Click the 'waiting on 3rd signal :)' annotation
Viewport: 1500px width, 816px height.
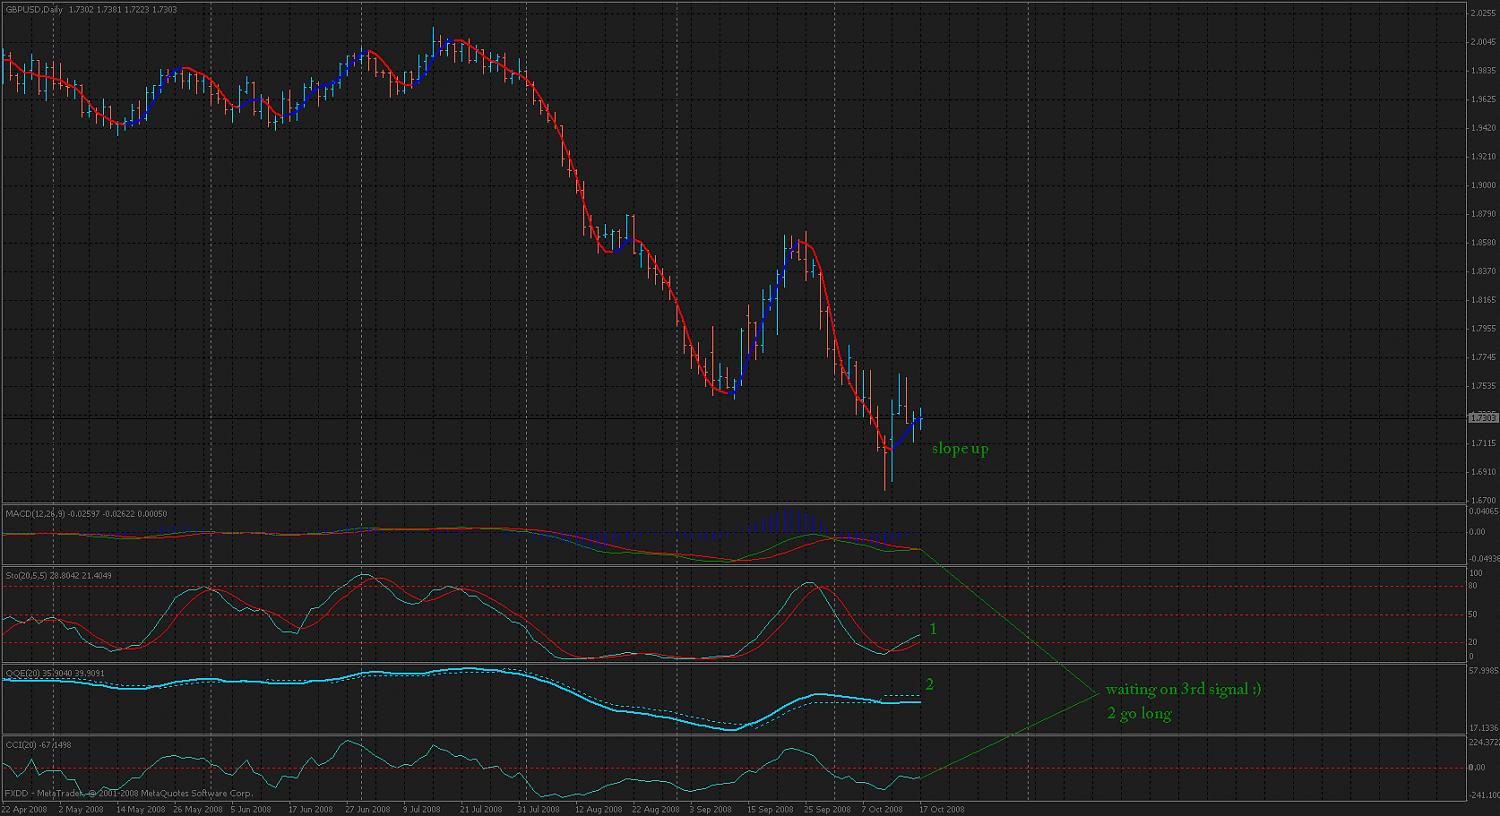point(1183,690)
